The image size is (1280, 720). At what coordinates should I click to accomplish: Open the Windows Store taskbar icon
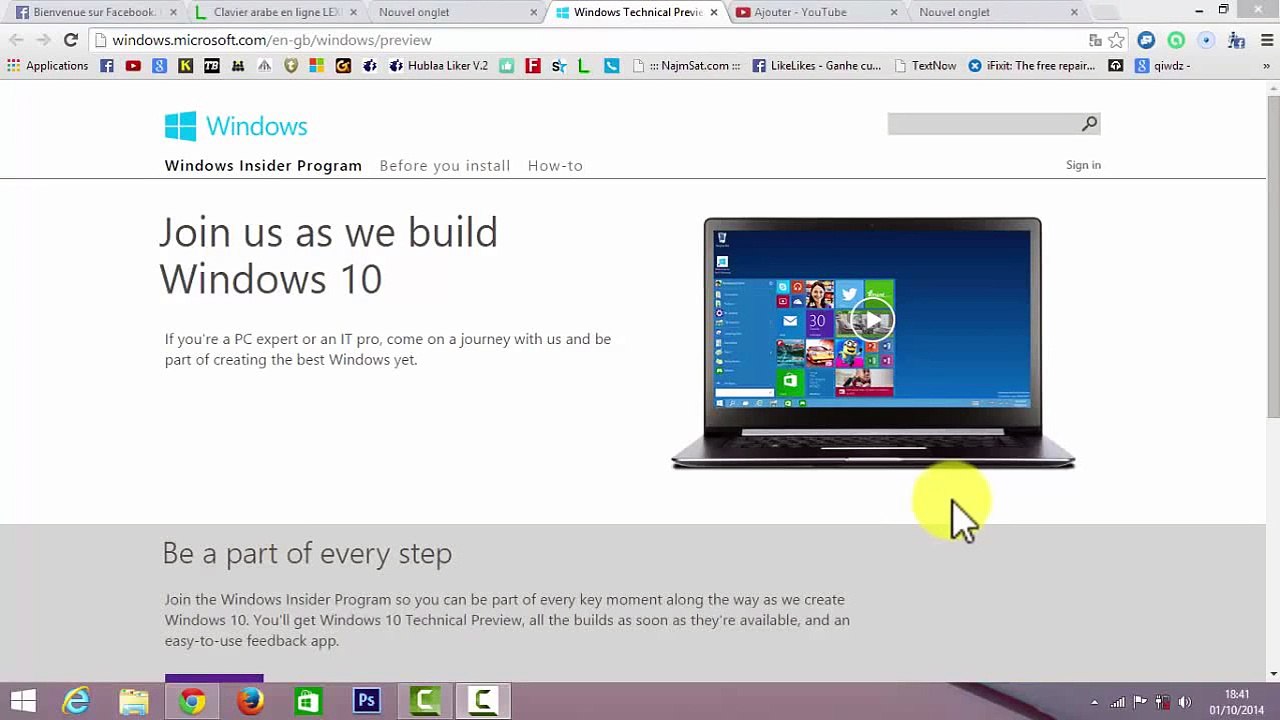[308, 701]
